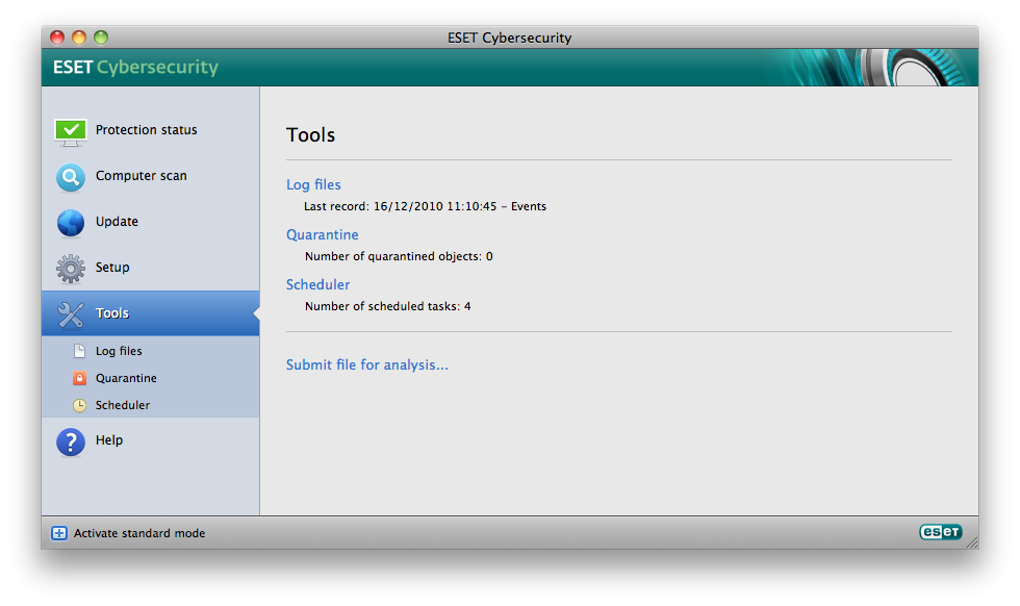Click the window resize grip corner
The height and width of the screenshot is (606, 1020).
pyautogui.click(x=972, y=543)
